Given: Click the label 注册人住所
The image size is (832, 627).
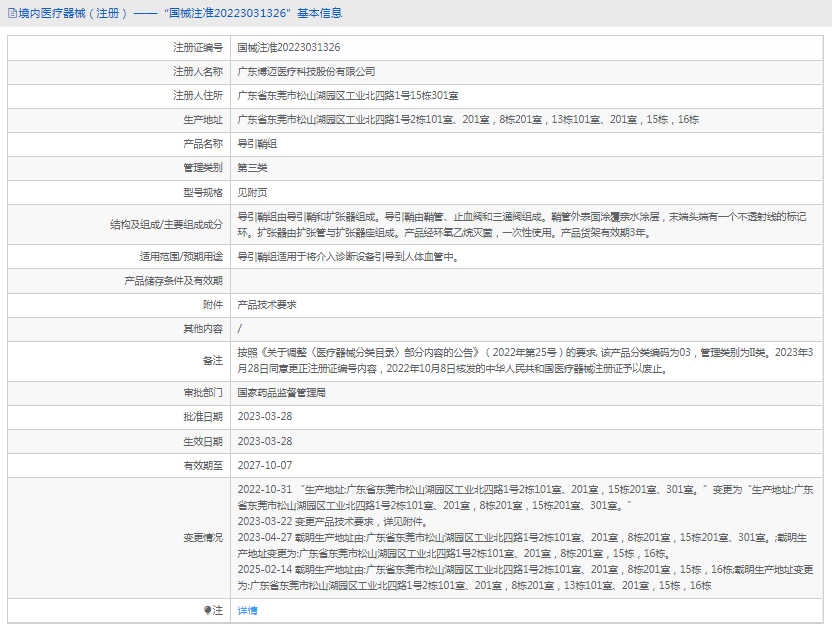Looking at the screenshot, I should pyautogui.click(x=198, y=95).
